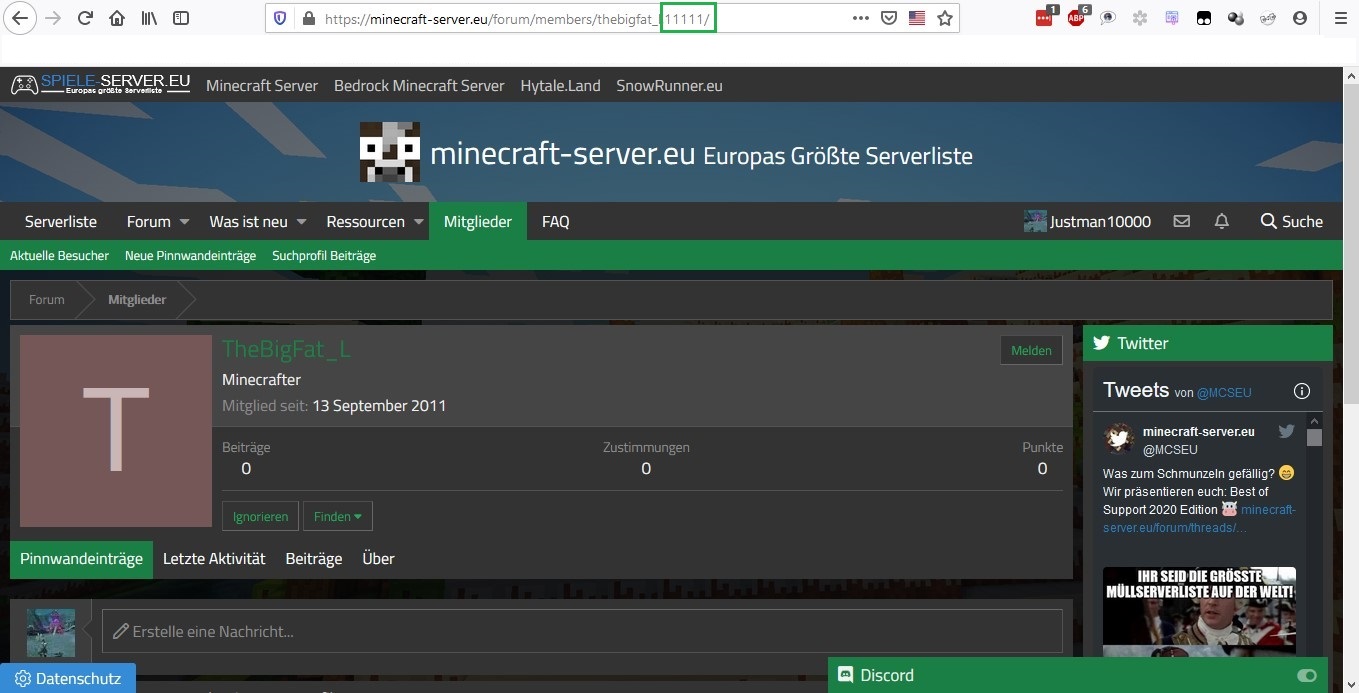
Task: Expand the Ressourcen dropdown arrow
Action: tap(419, 222)
